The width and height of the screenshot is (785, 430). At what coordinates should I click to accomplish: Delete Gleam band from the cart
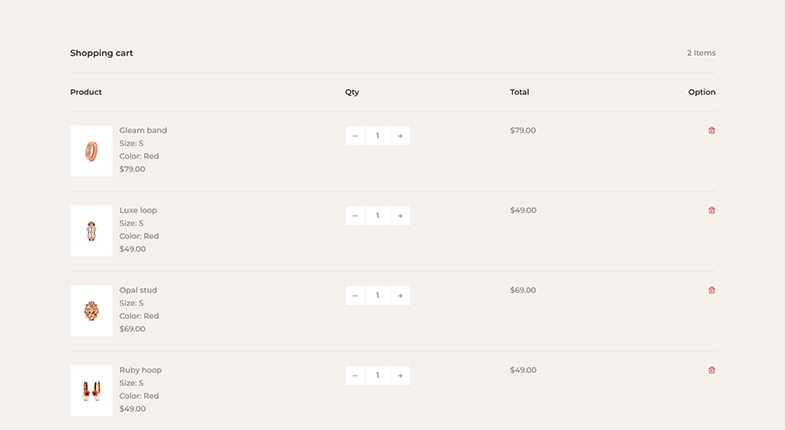coord(711,131)
